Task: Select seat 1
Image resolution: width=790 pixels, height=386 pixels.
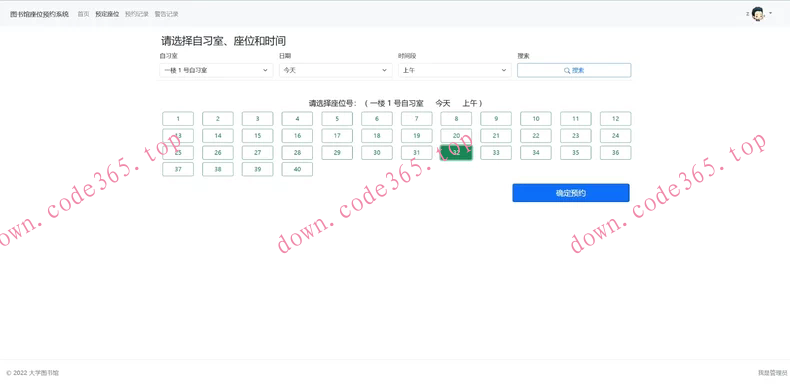Action: click(x=178, y=119)
